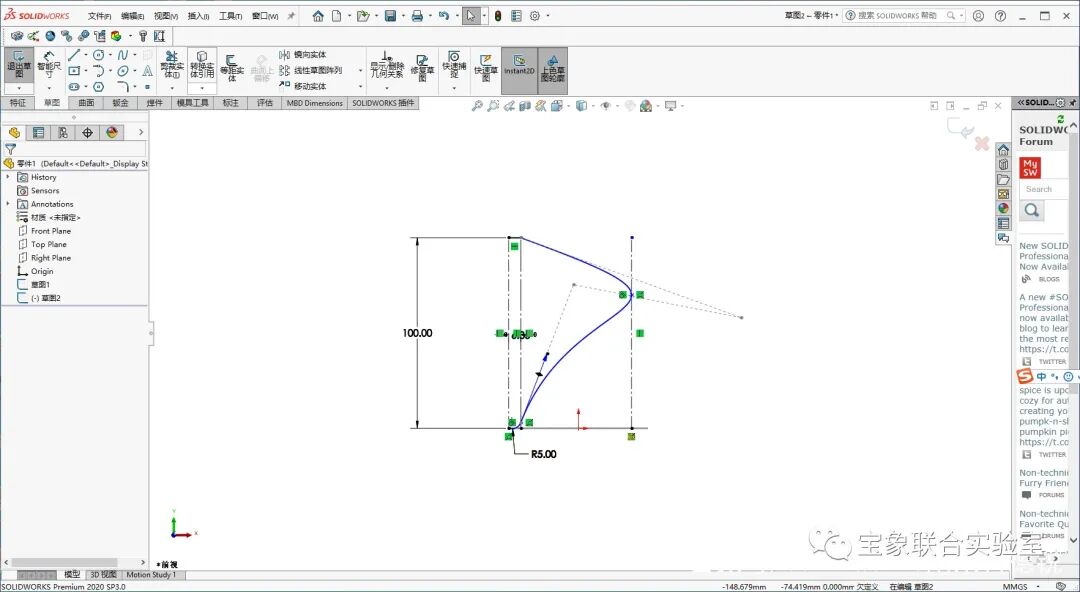Toggle the task pane pin icon
Image resolution: width=1080 pixels, height=592 pixels.
tap(1073, 103)
